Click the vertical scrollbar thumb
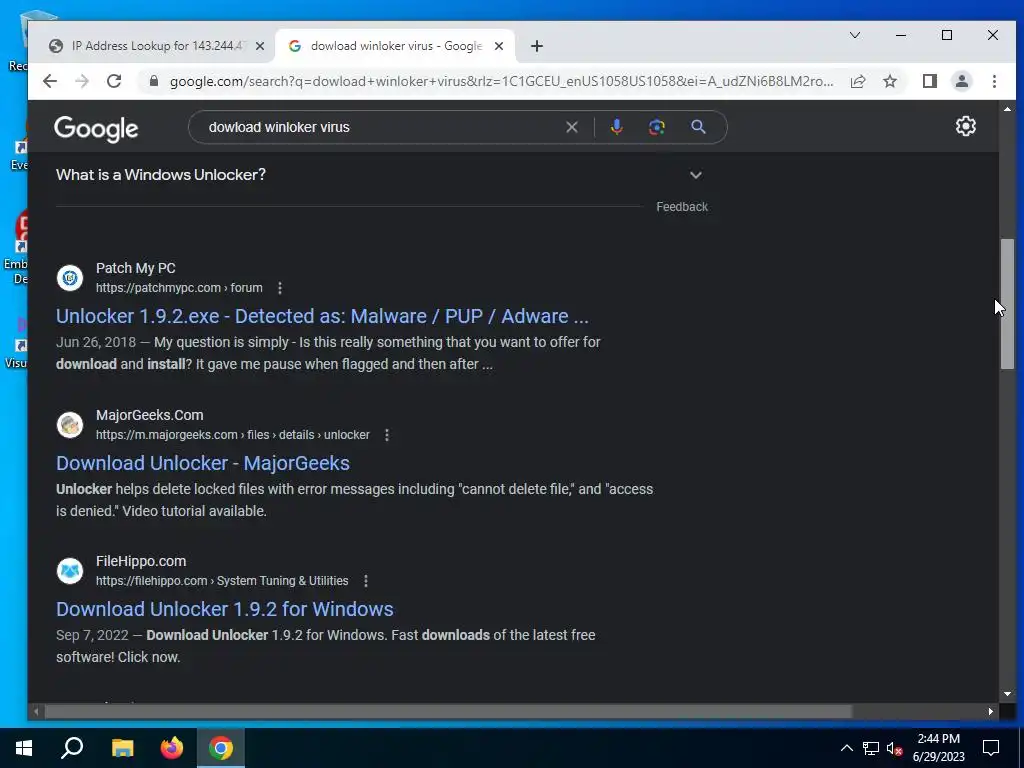The image size is (1024, 768). coord(1007,304)
